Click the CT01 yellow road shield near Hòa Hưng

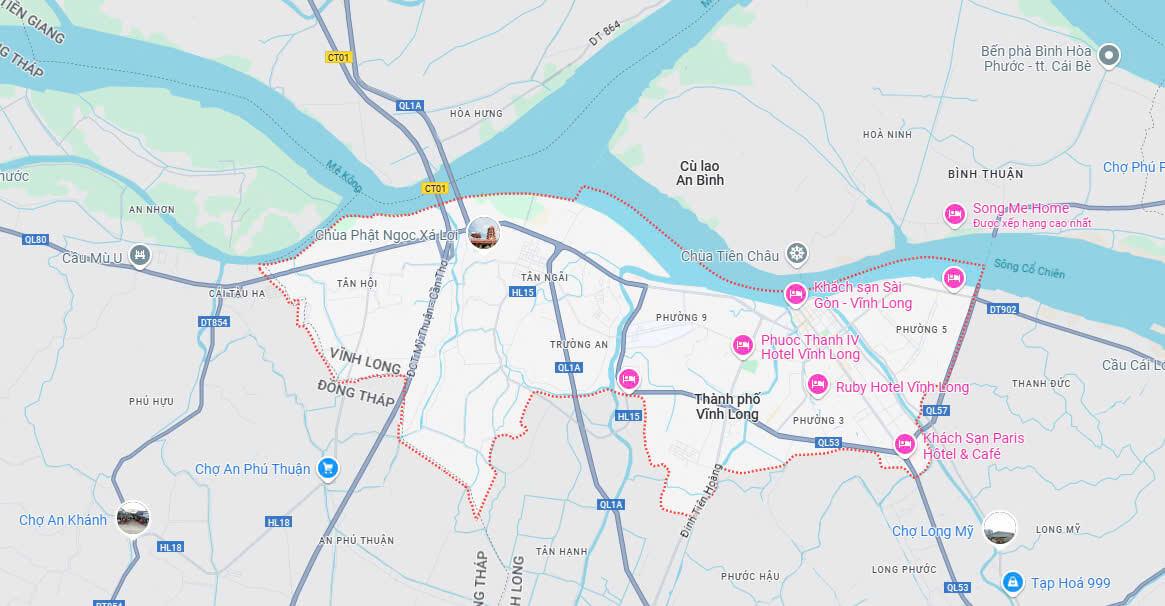tap(338, 57)
